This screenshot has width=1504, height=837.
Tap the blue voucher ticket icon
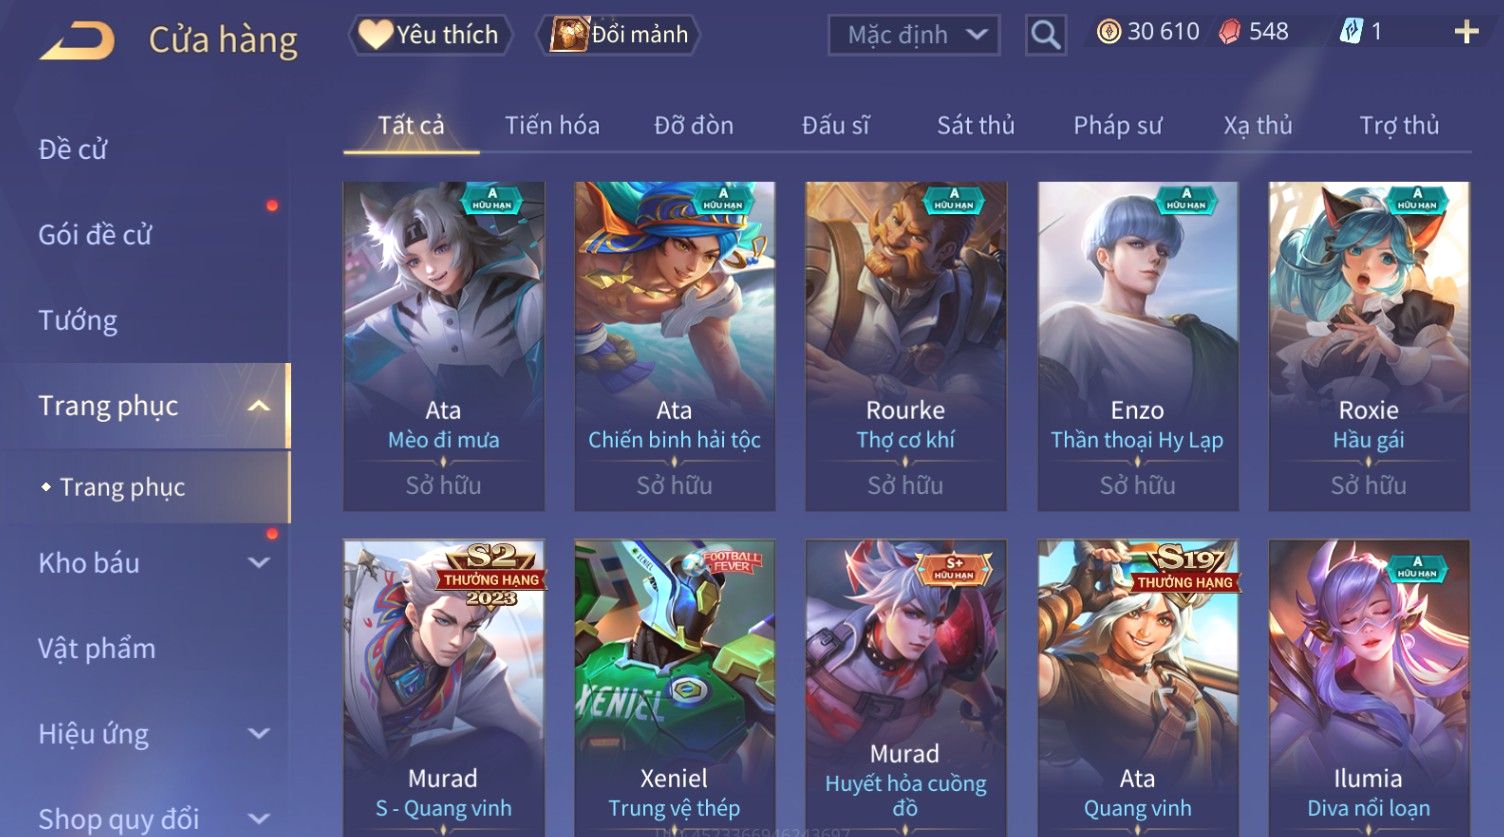(x=1351, y=32)
